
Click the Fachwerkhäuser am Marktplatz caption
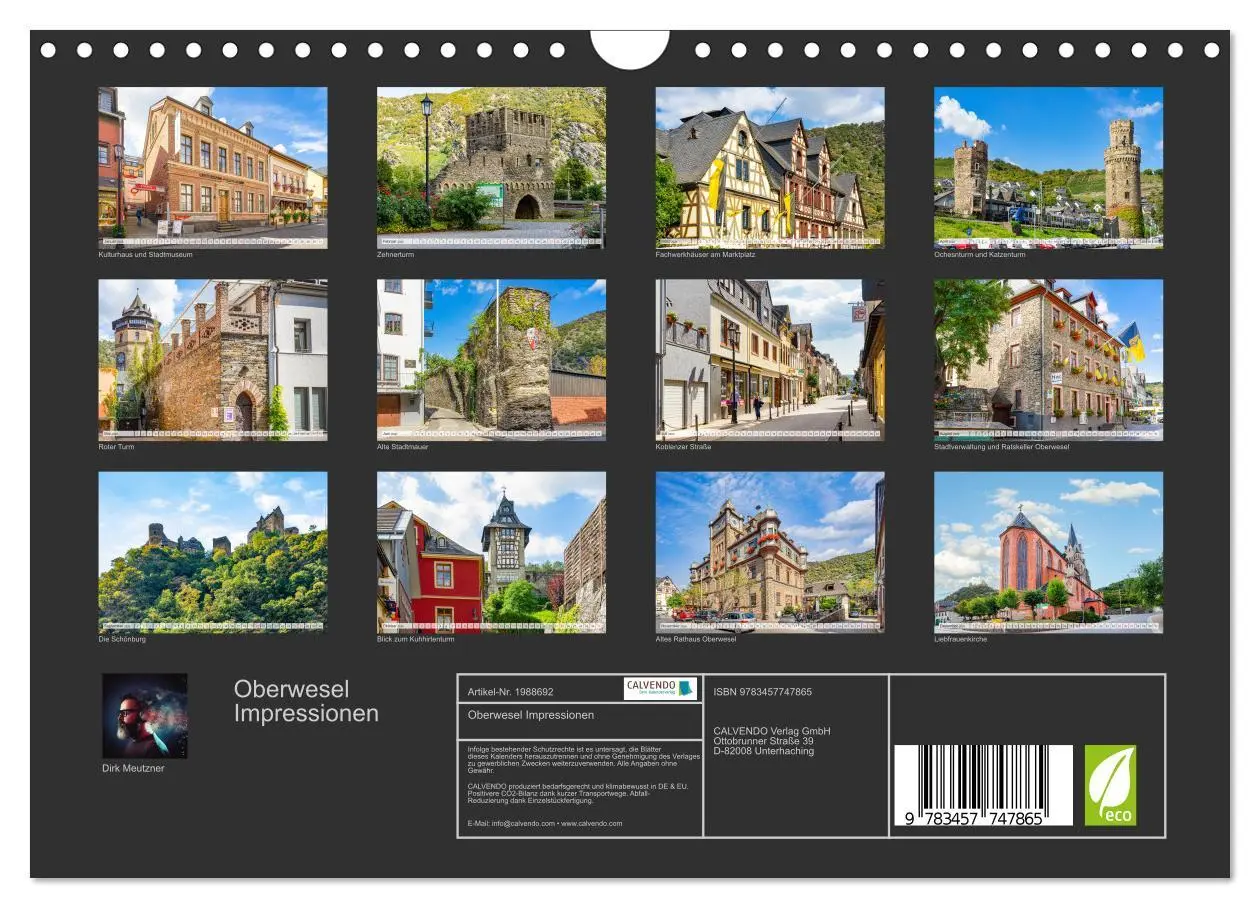click(705, 254)
